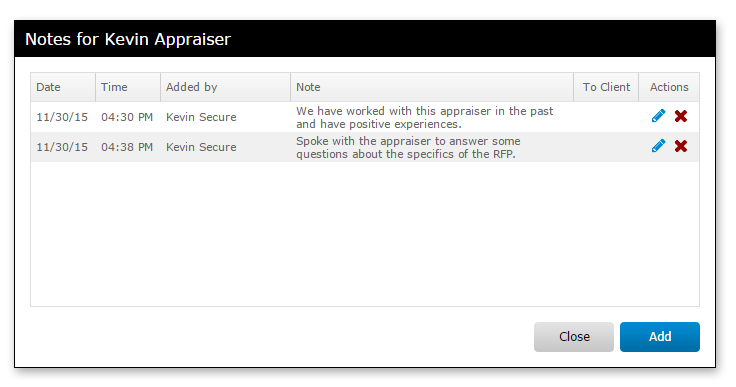Select the To Client column header

pyautogui.click(x=606, y=87)
